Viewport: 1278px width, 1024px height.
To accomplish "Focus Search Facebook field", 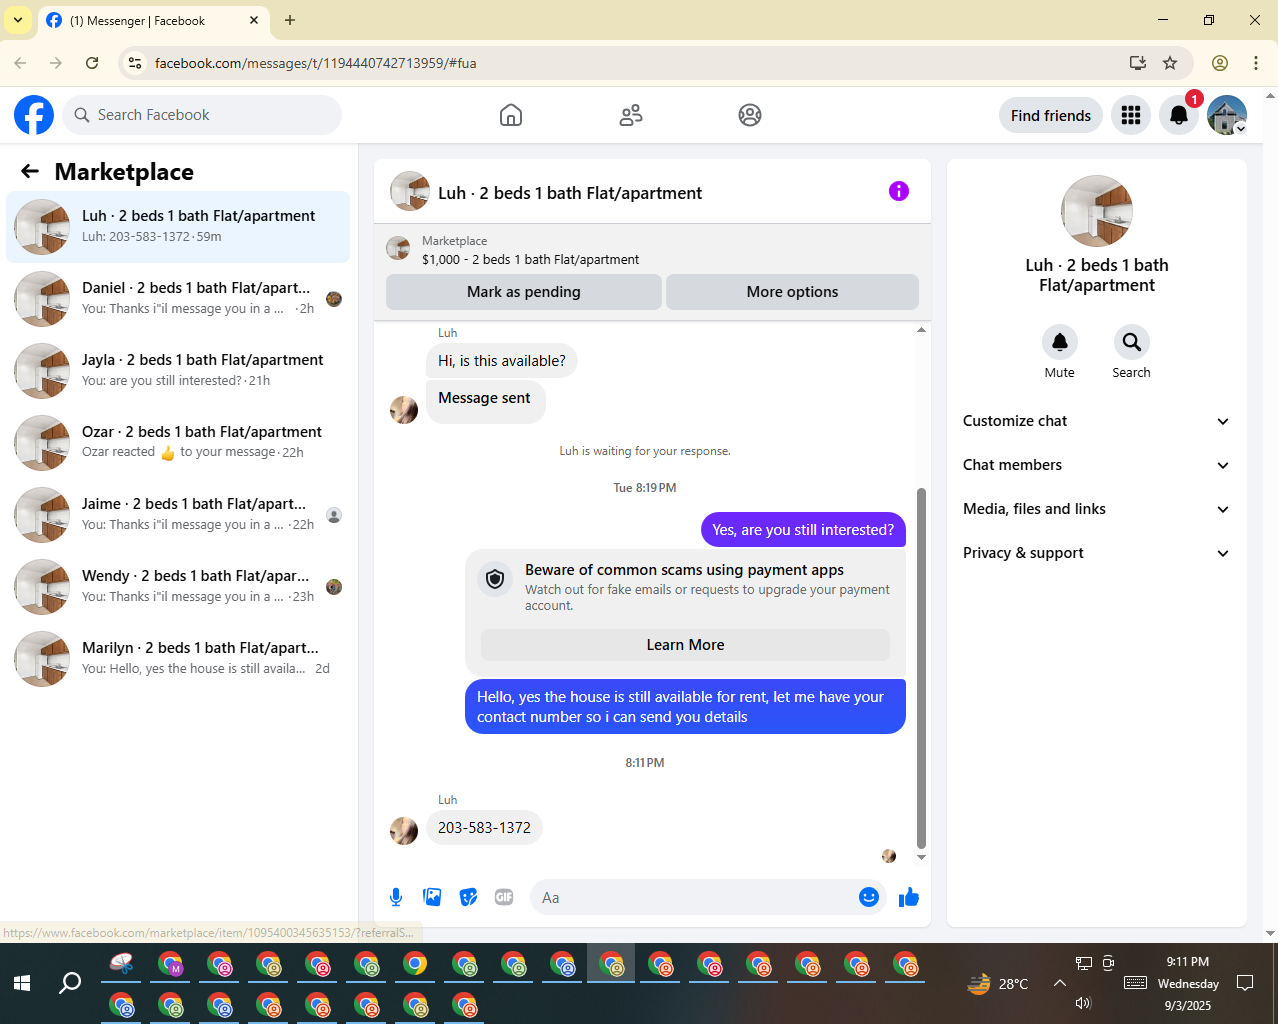I will pyautogui.click(x=202, y=115).
